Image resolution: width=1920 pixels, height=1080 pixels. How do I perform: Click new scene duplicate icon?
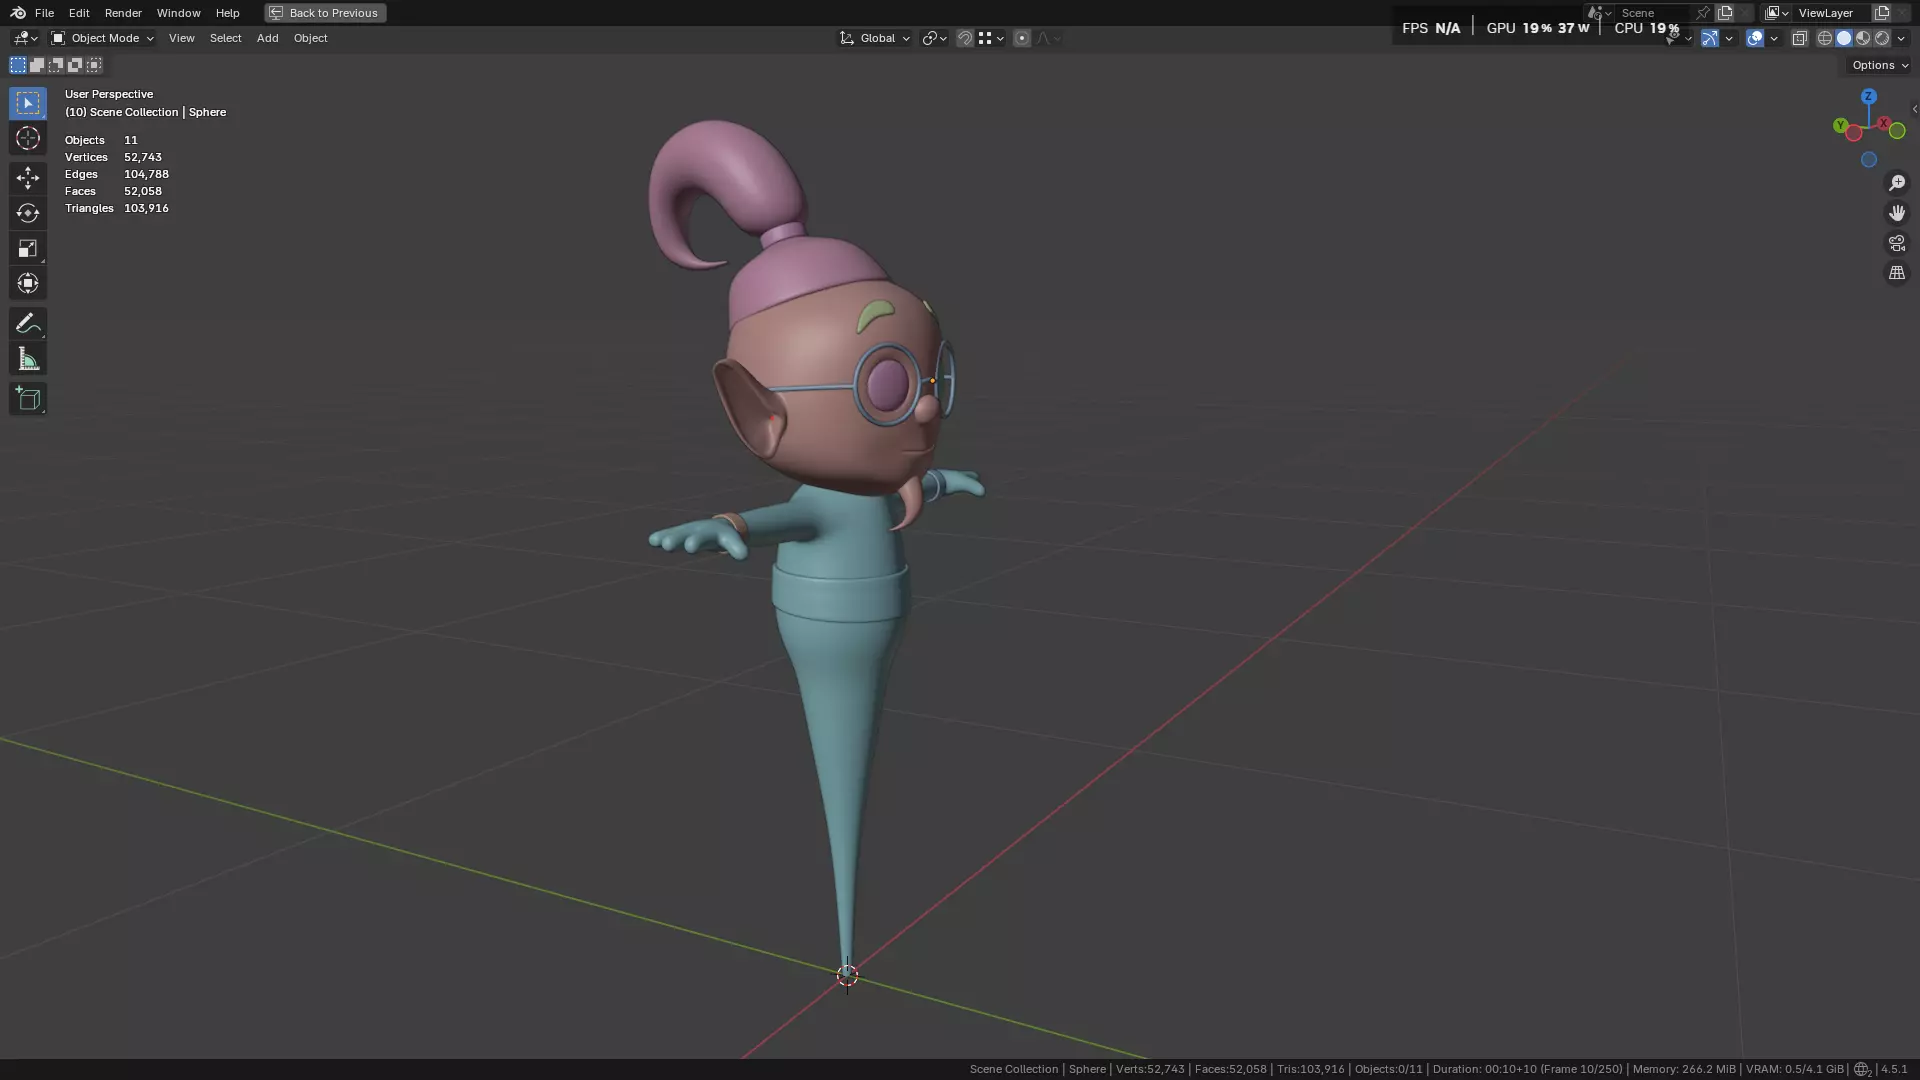(x=1725, y=13)
